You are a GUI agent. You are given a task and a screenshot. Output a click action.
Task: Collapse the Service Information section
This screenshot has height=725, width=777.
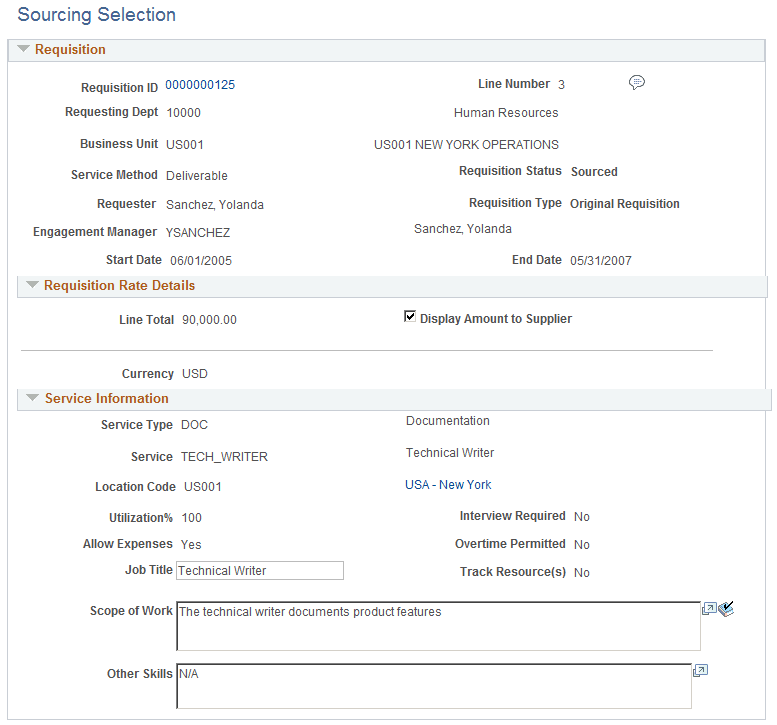tap(32, 398)
